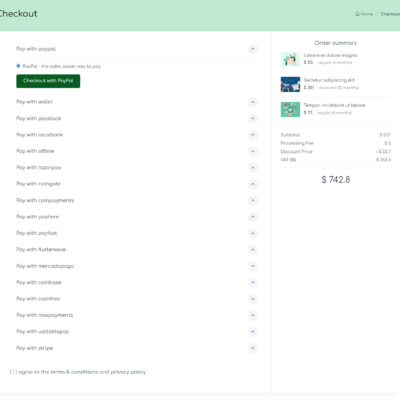The height and width of the screenshot is (400, 400).
Task: Click the Pay with coinbase heading
Action: click(x=39, y=282)
